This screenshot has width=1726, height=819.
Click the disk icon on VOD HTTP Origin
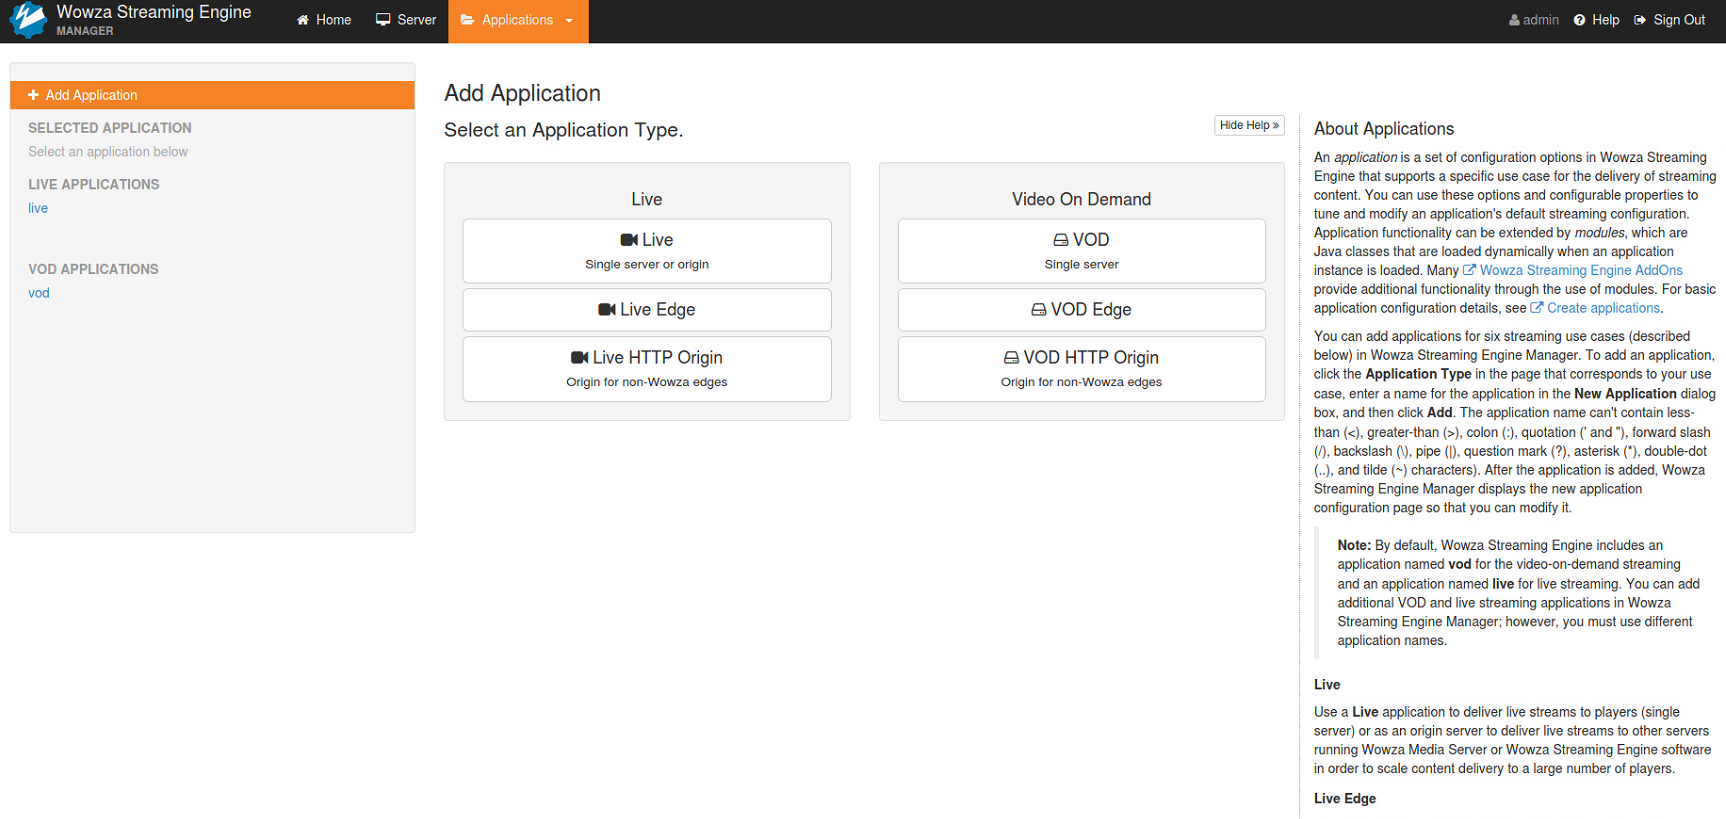pyautogui.click(x=1012, y=357)
